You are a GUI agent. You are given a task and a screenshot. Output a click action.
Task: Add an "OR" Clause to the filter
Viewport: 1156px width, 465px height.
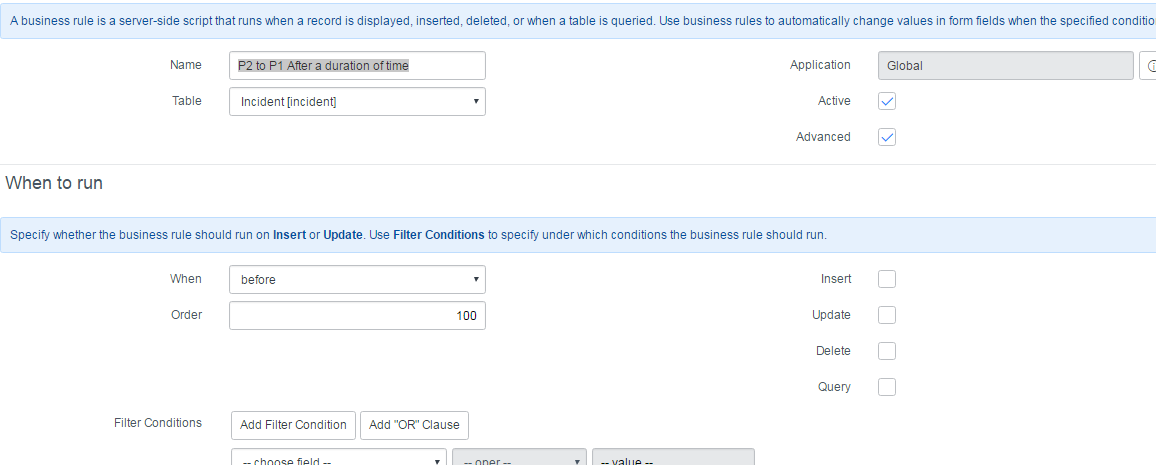[414, 425]
